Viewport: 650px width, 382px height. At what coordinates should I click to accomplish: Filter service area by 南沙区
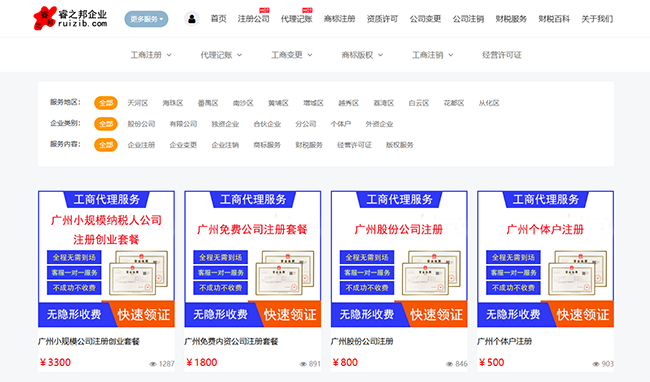coord(243,103)
